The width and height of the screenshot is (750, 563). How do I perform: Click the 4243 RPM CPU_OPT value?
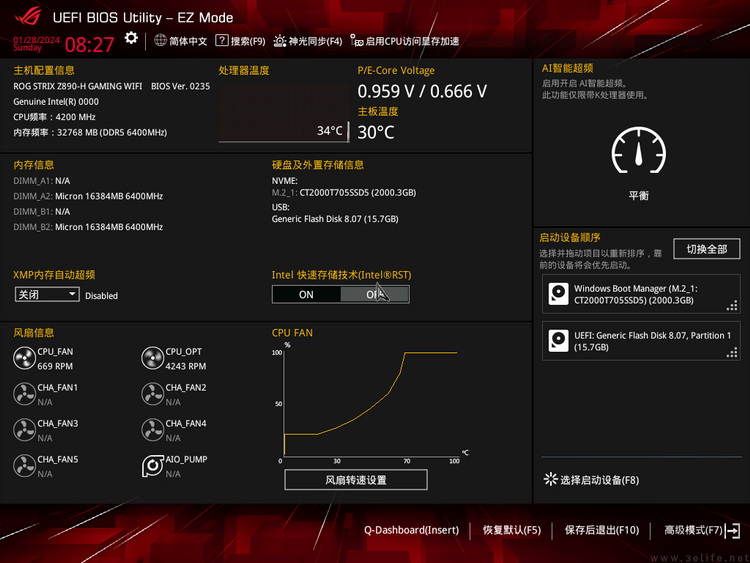click(186, 366)
